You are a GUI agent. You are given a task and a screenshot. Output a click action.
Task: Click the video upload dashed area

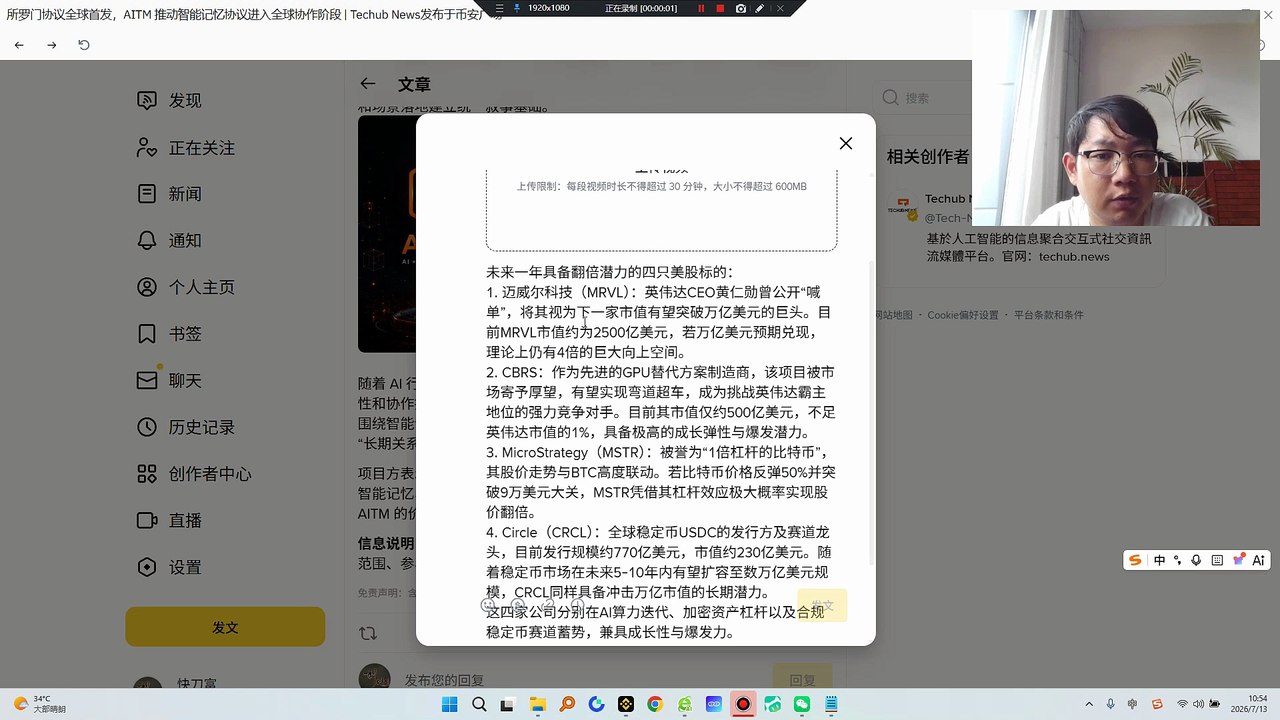click(x=661, y=209)
